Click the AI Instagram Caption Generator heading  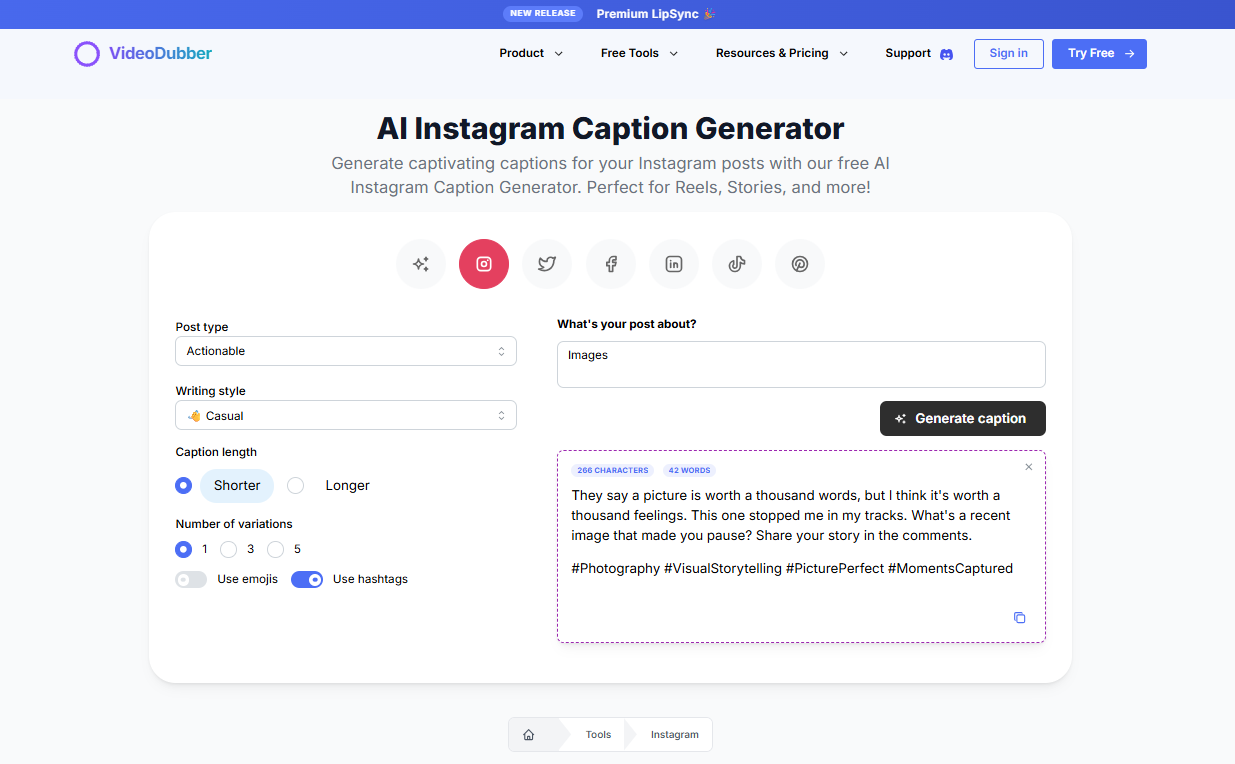[610, 128]
